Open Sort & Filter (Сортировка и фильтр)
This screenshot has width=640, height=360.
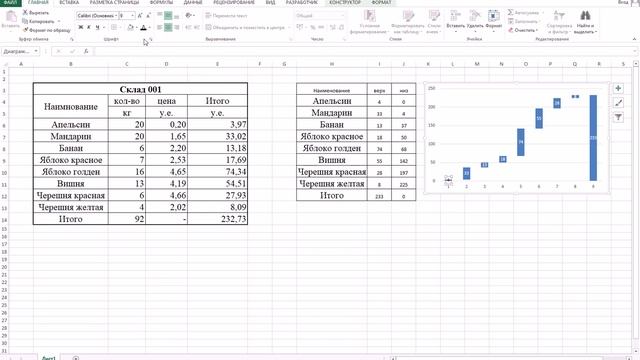(559, 22)
